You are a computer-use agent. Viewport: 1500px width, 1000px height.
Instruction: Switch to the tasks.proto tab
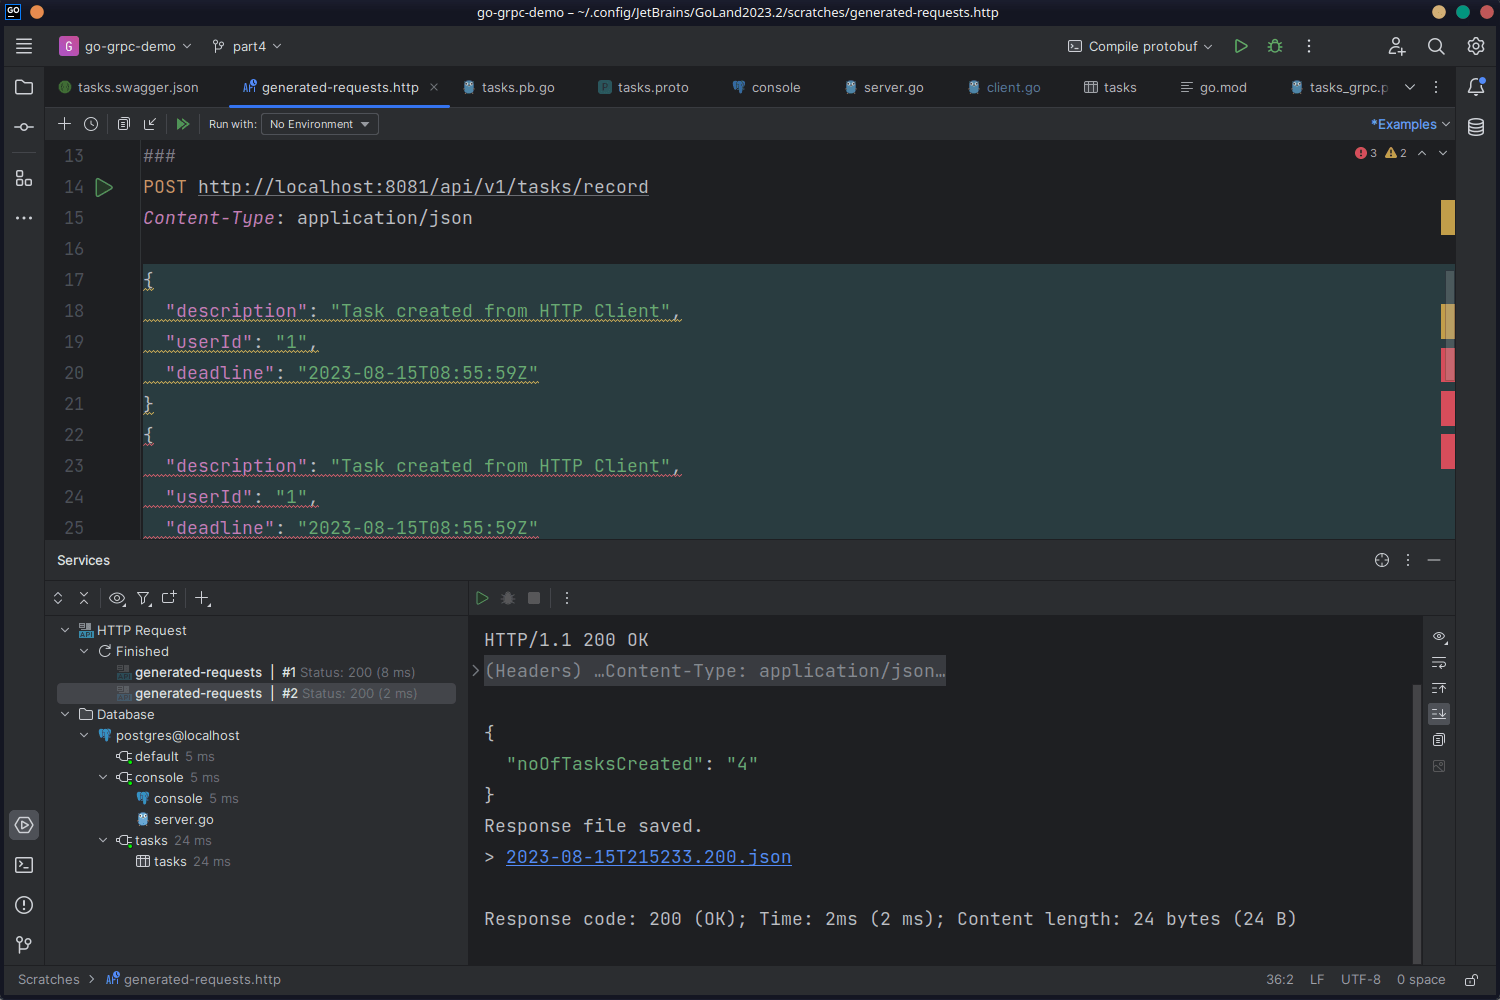coord(652,87)
